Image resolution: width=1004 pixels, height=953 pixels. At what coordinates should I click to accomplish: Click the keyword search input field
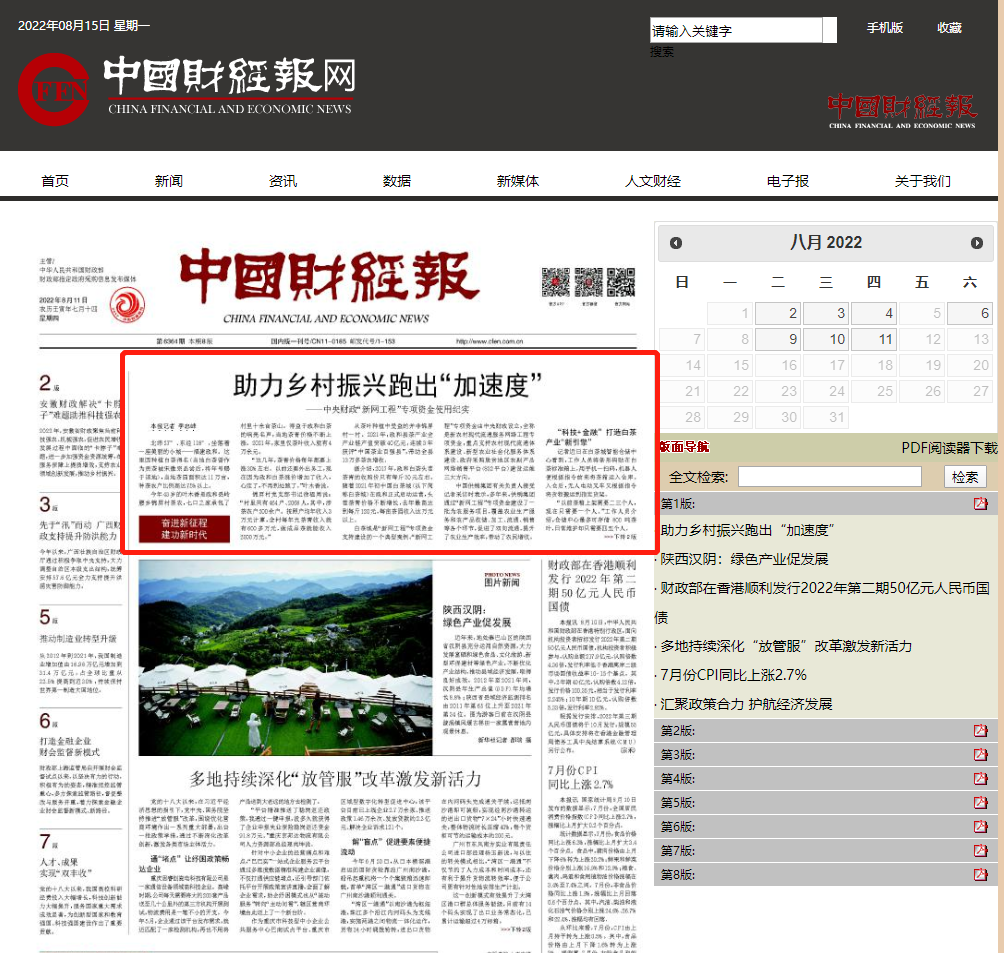tap(736, 30)
